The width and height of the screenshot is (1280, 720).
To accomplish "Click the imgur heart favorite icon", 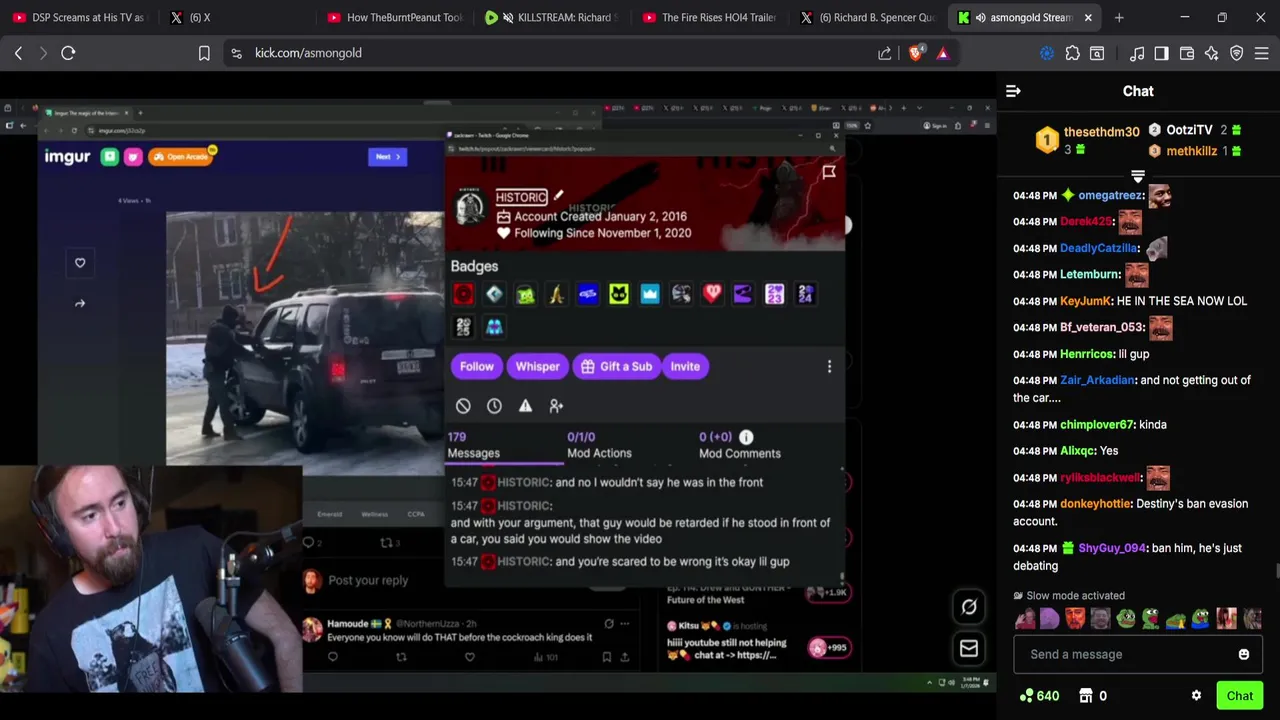I will coord(80,263).
